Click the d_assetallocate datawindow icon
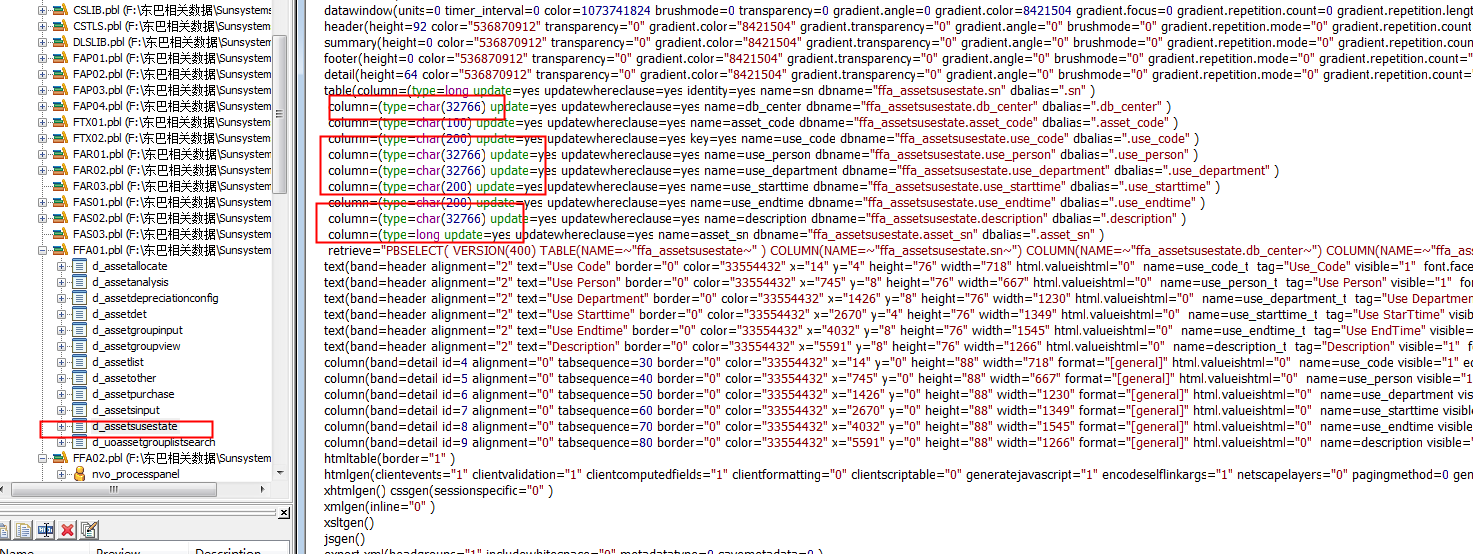 pyautogui.click(x=80, y=266)
